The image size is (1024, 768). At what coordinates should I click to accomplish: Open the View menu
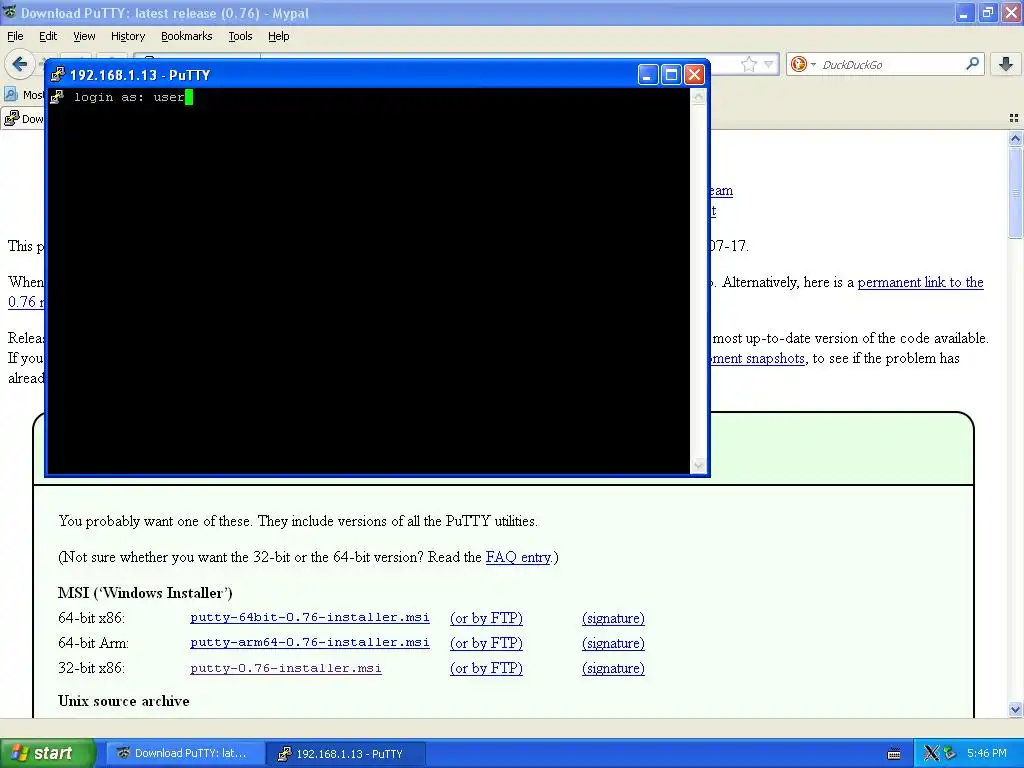[x=84, y=36]
